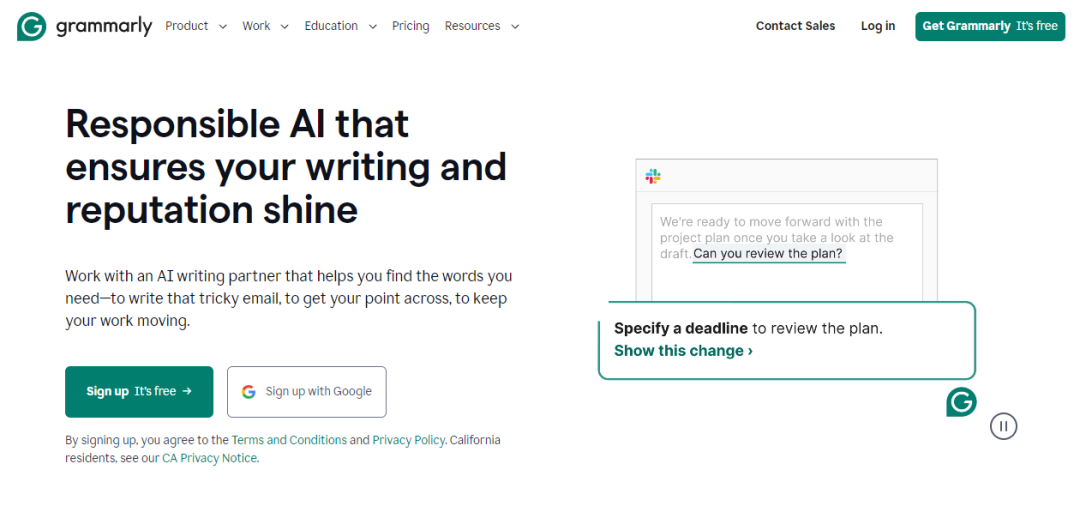Image resolution: width=1080 pixels, height=518 pixels.
Task: Click the floating Grammarly G badge
Action: [962, 402]
